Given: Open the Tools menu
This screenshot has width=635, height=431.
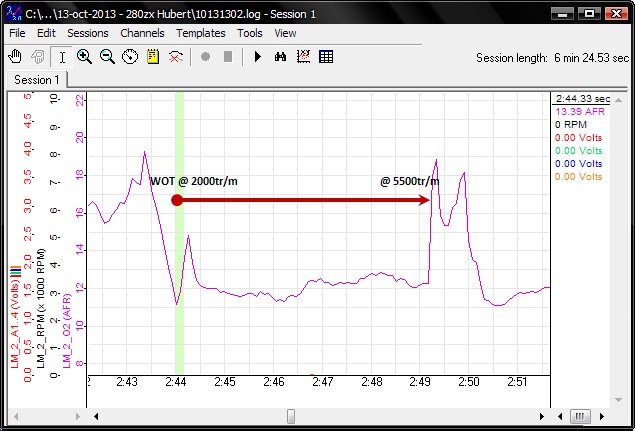Looking at the screenshot, I should [250, 33].
